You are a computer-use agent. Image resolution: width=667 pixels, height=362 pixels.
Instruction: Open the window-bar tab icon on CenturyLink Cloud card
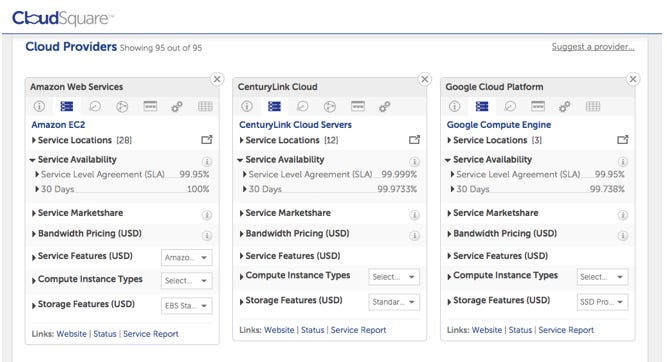click(358, 106)
